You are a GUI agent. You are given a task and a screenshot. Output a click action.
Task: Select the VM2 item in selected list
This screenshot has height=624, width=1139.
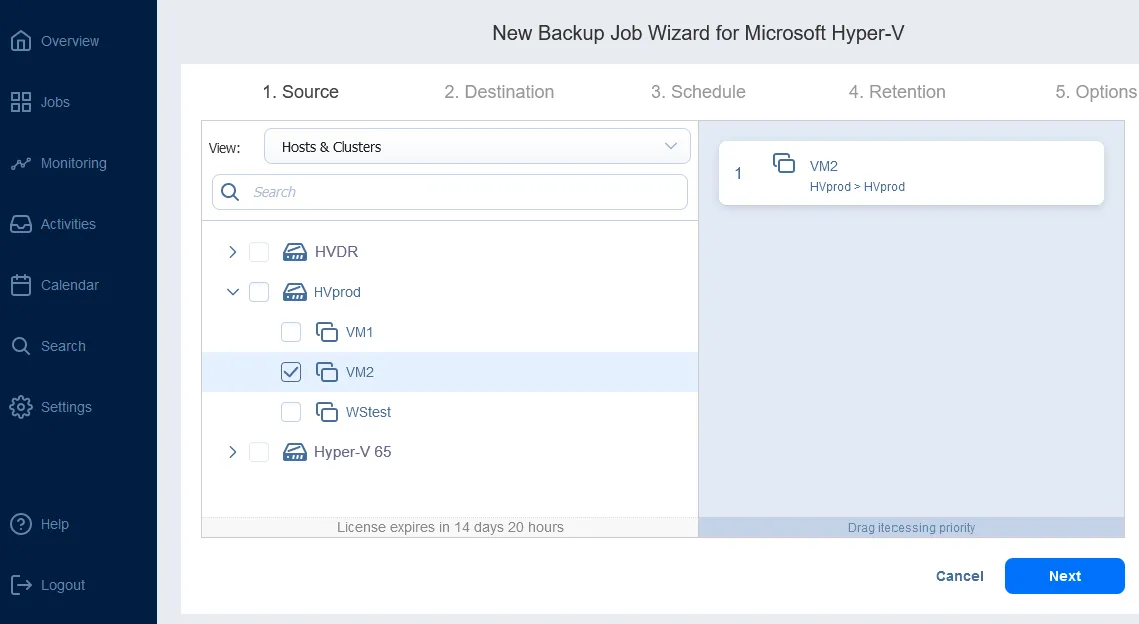point(910,174)
